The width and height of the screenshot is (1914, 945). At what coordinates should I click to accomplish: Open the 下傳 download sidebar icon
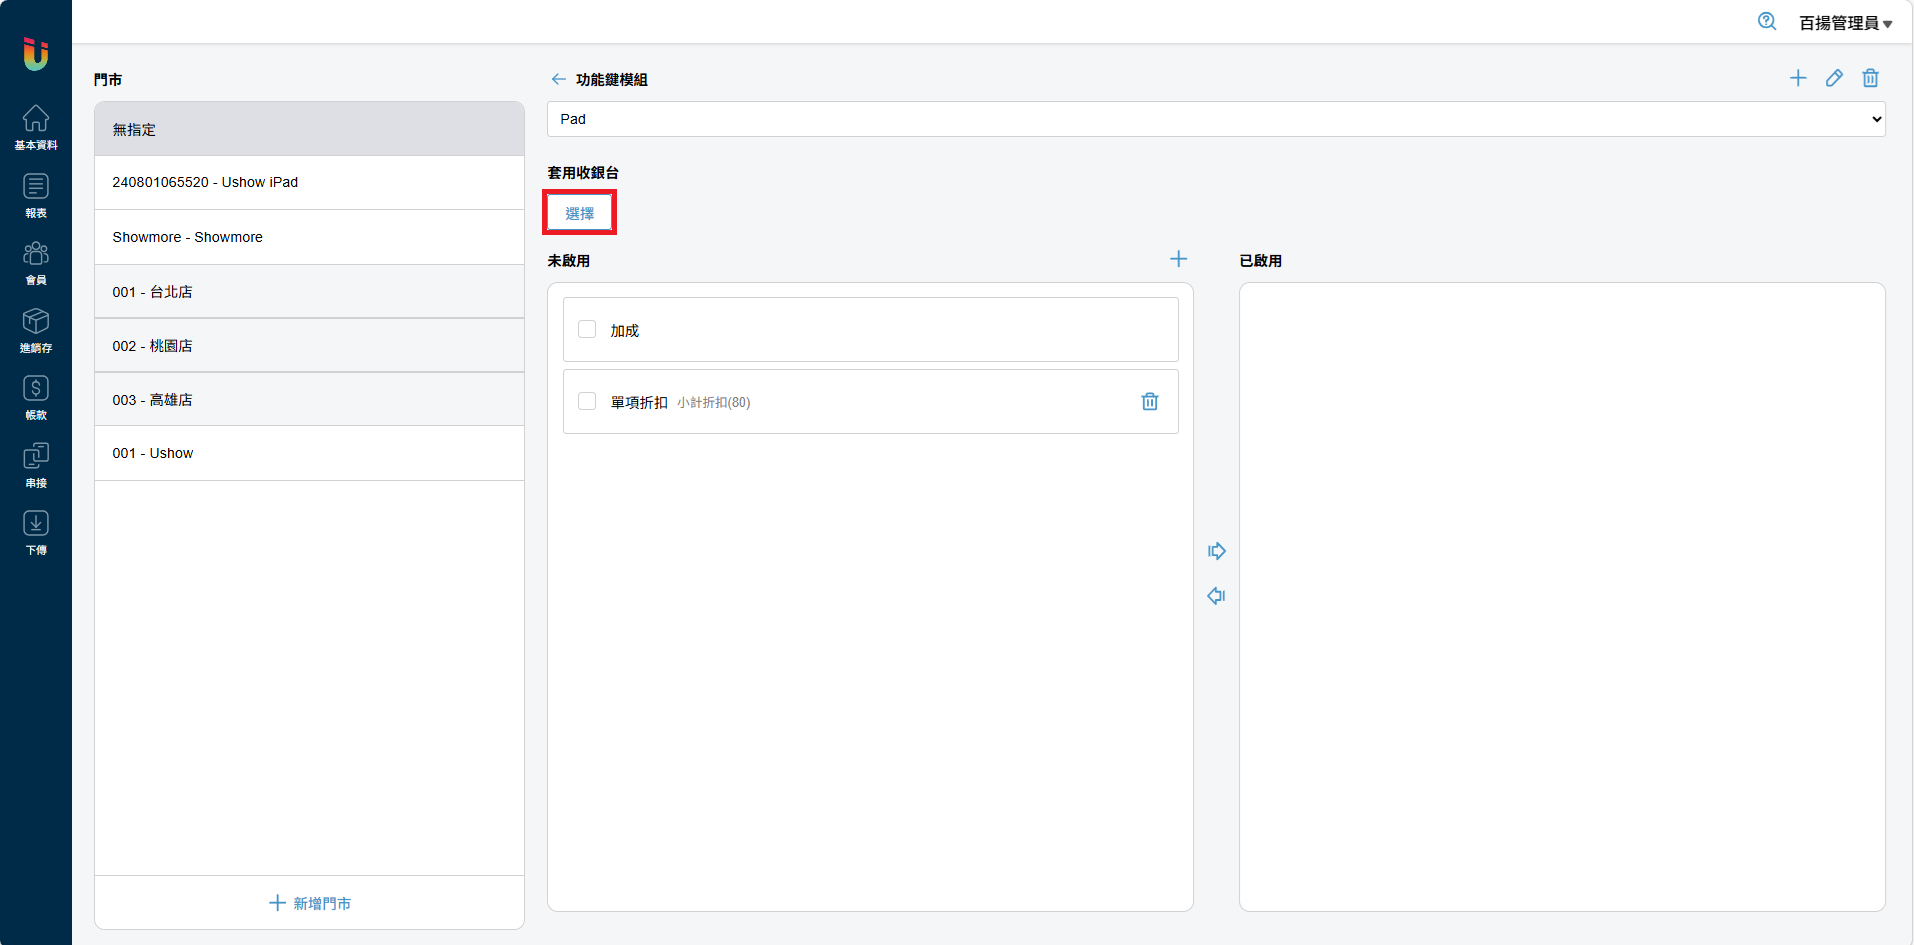pyautogui.click(x=36, y=532)
